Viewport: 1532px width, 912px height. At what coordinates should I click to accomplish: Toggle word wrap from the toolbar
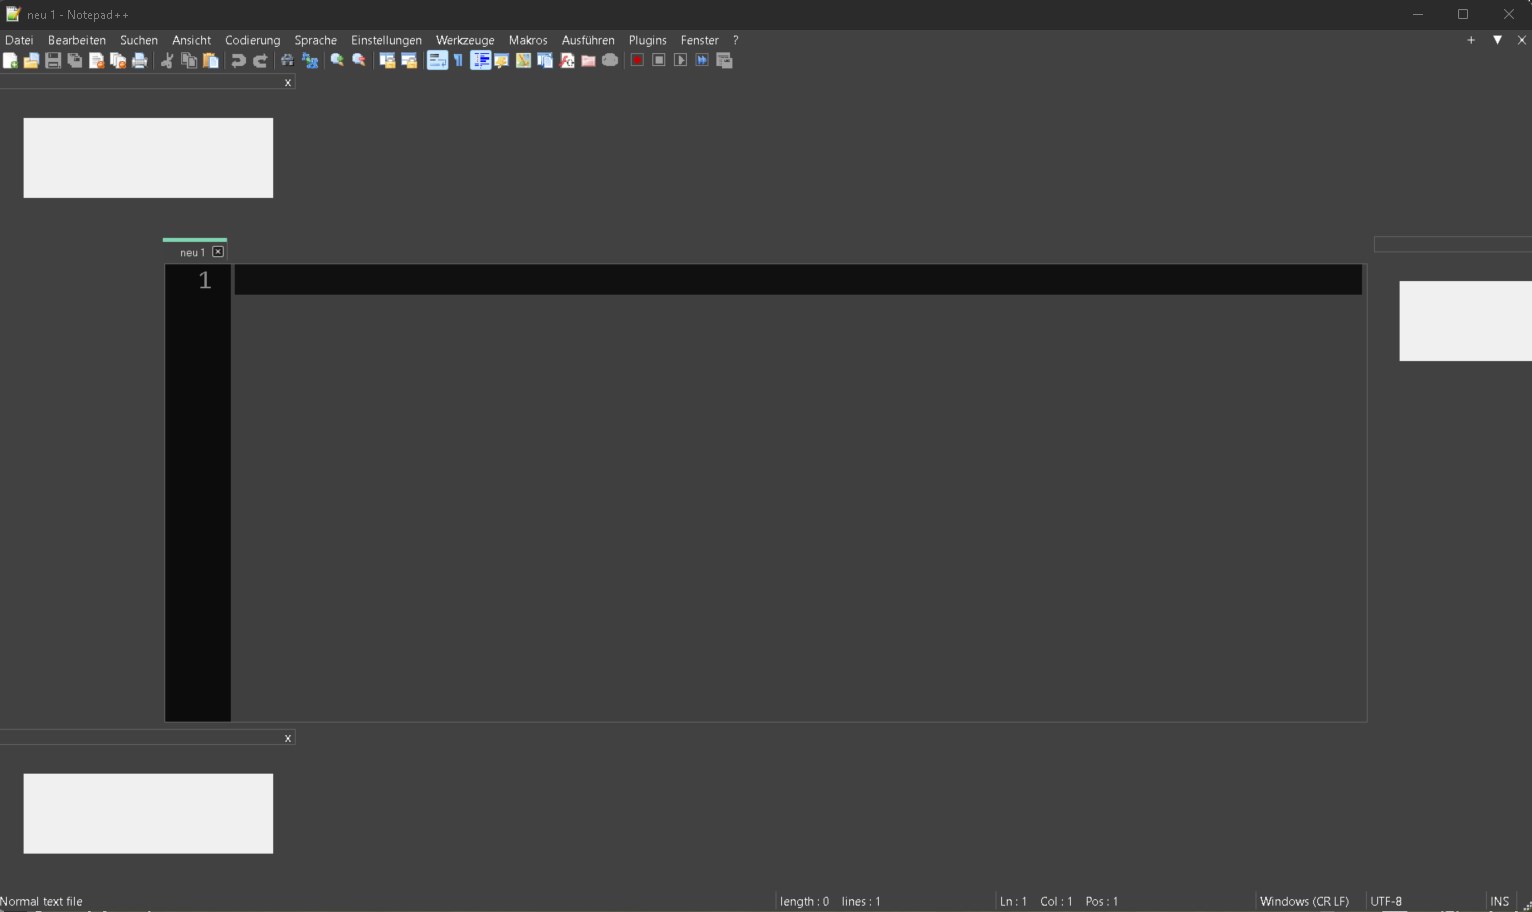[x=437, y=60]
